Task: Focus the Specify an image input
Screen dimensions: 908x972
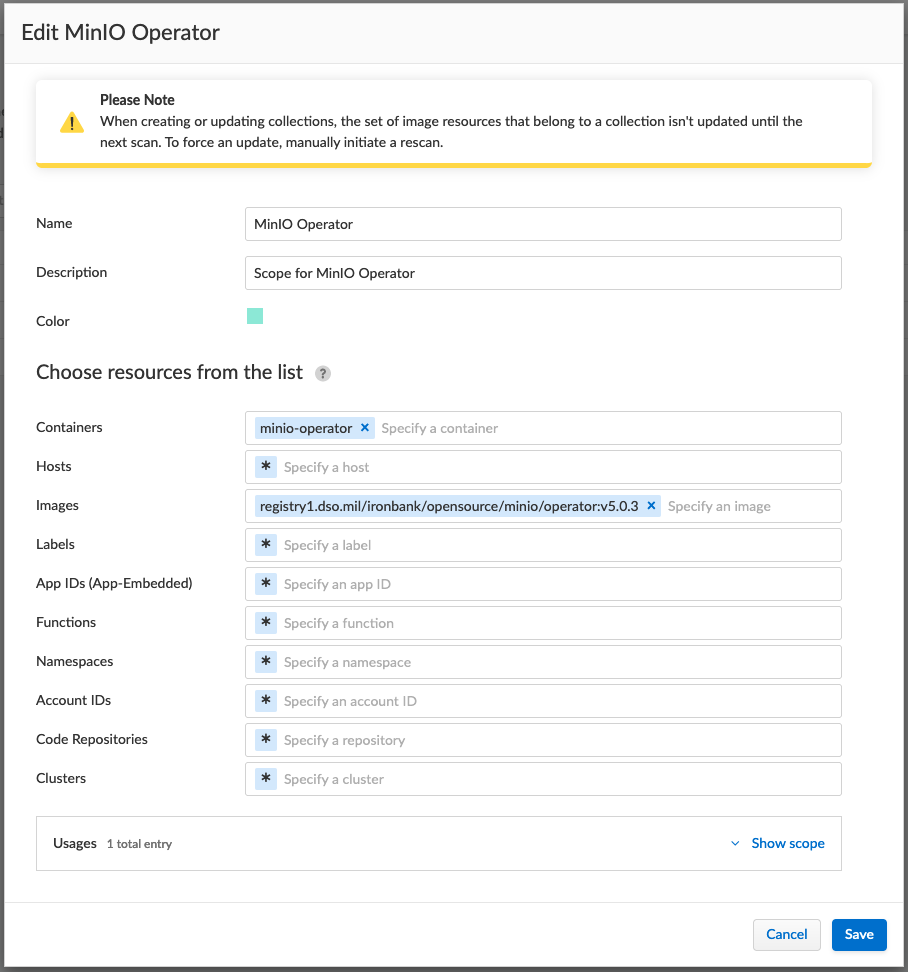Action: [x=750, y=506]
